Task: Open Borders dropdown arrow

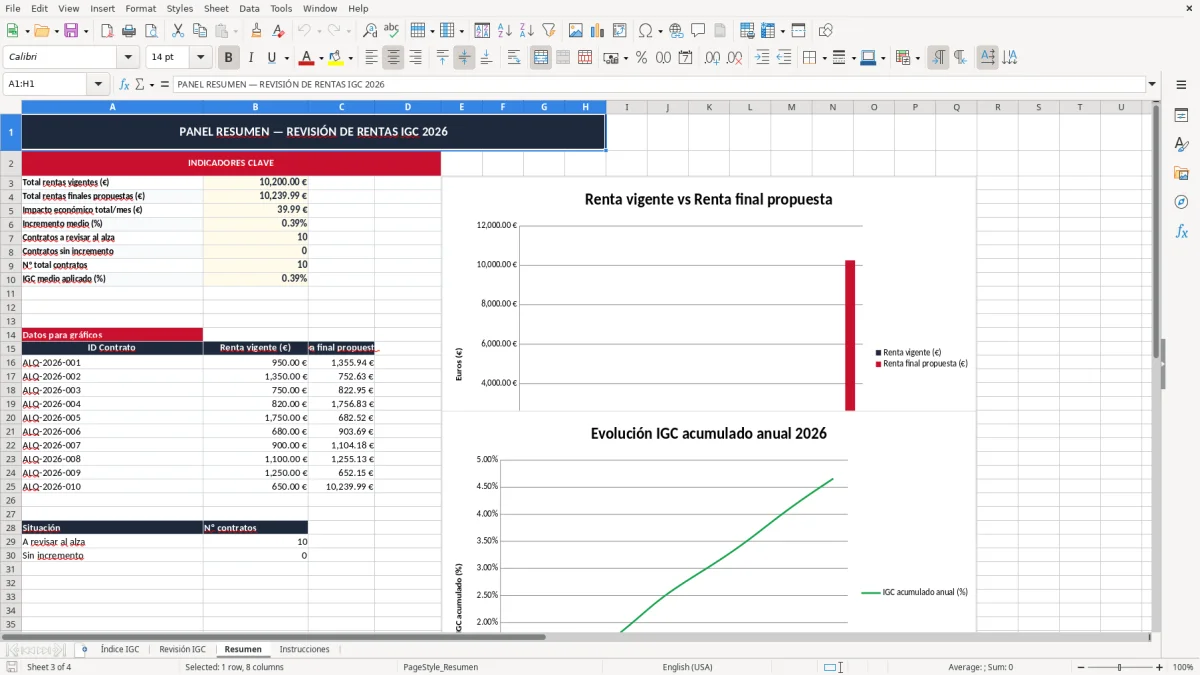Action: [823, 58]
